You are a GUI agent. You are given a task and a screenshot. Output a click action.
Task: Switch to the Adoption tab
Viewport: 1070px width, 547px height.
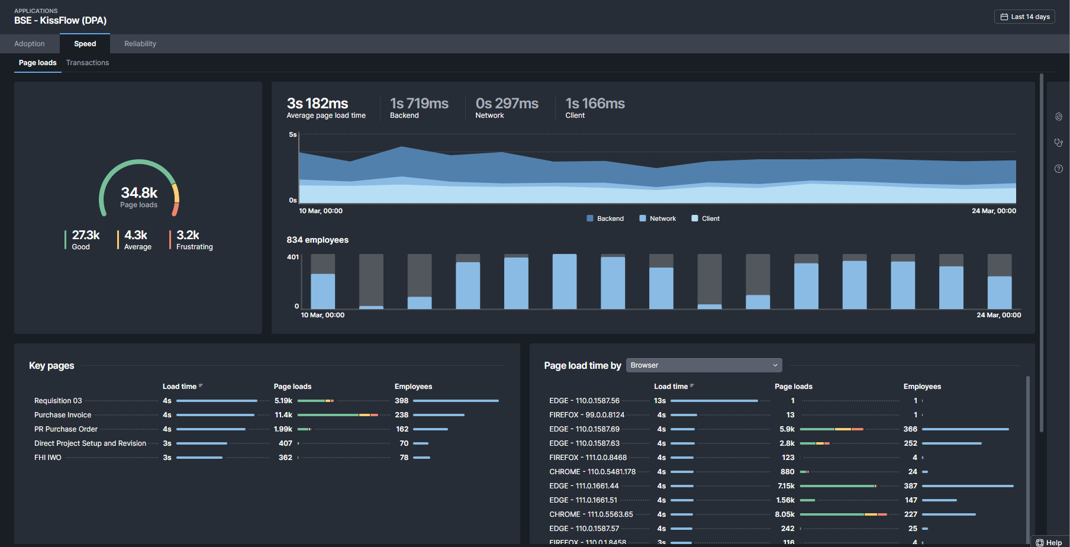coord(29,44)
